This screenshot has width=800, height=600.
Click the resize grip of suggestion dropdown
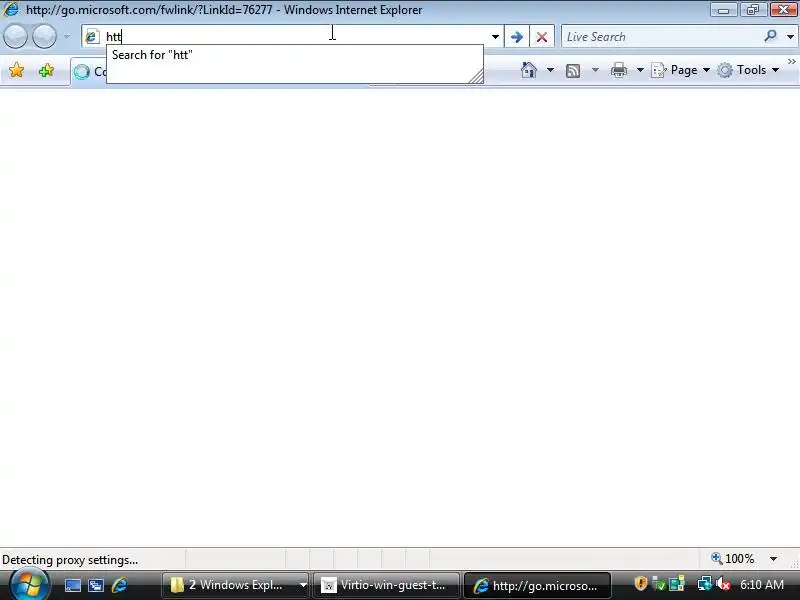coord(476,77)
